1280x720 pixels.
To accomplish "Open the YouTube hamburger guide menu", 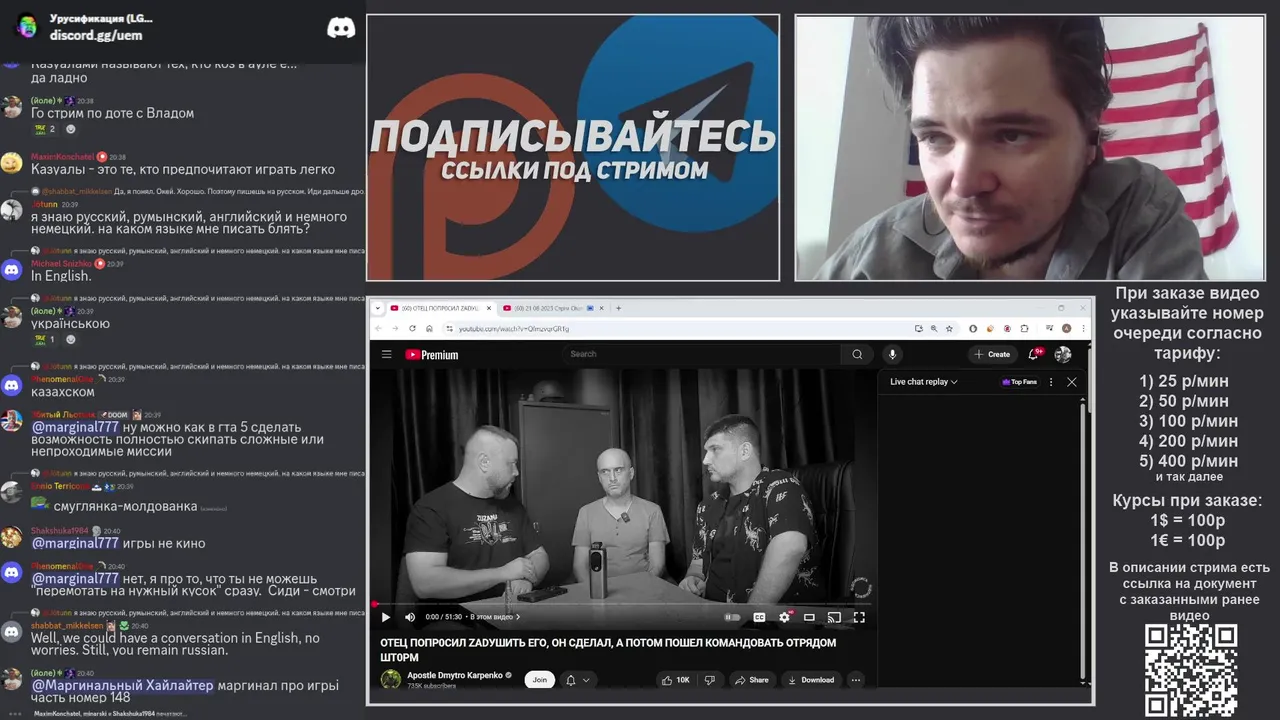I will [x=386, y=354].
